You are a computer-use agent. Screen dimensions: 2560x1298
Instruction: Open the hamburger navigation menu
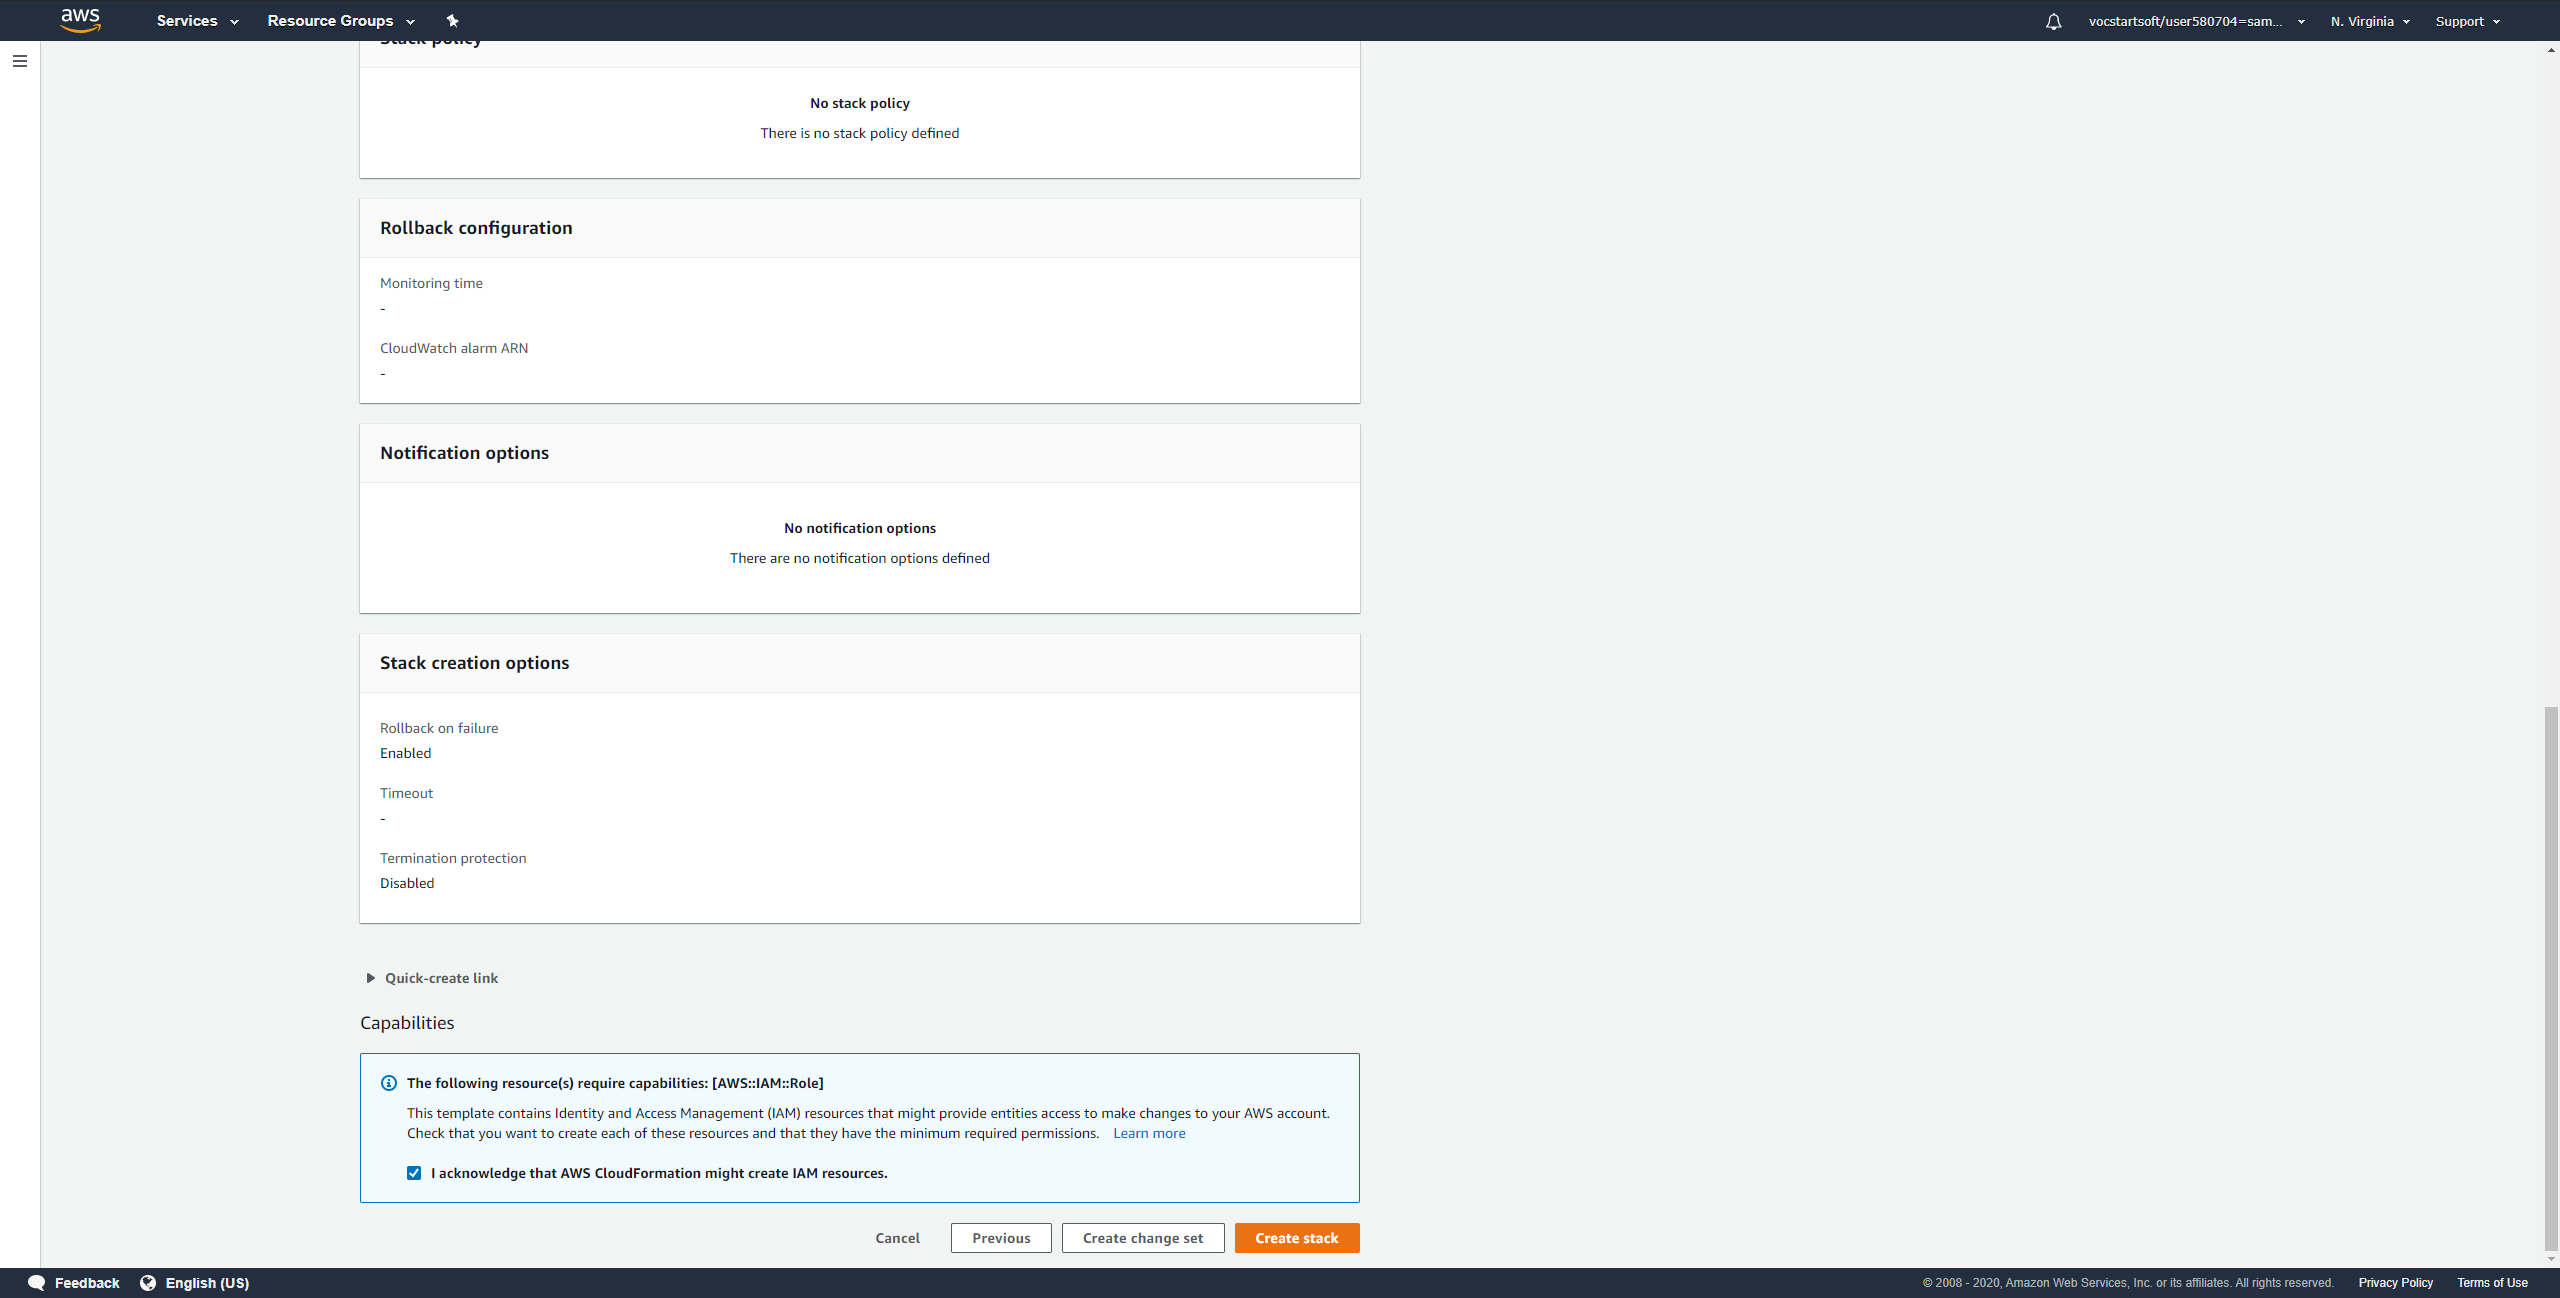pos(20,61)
